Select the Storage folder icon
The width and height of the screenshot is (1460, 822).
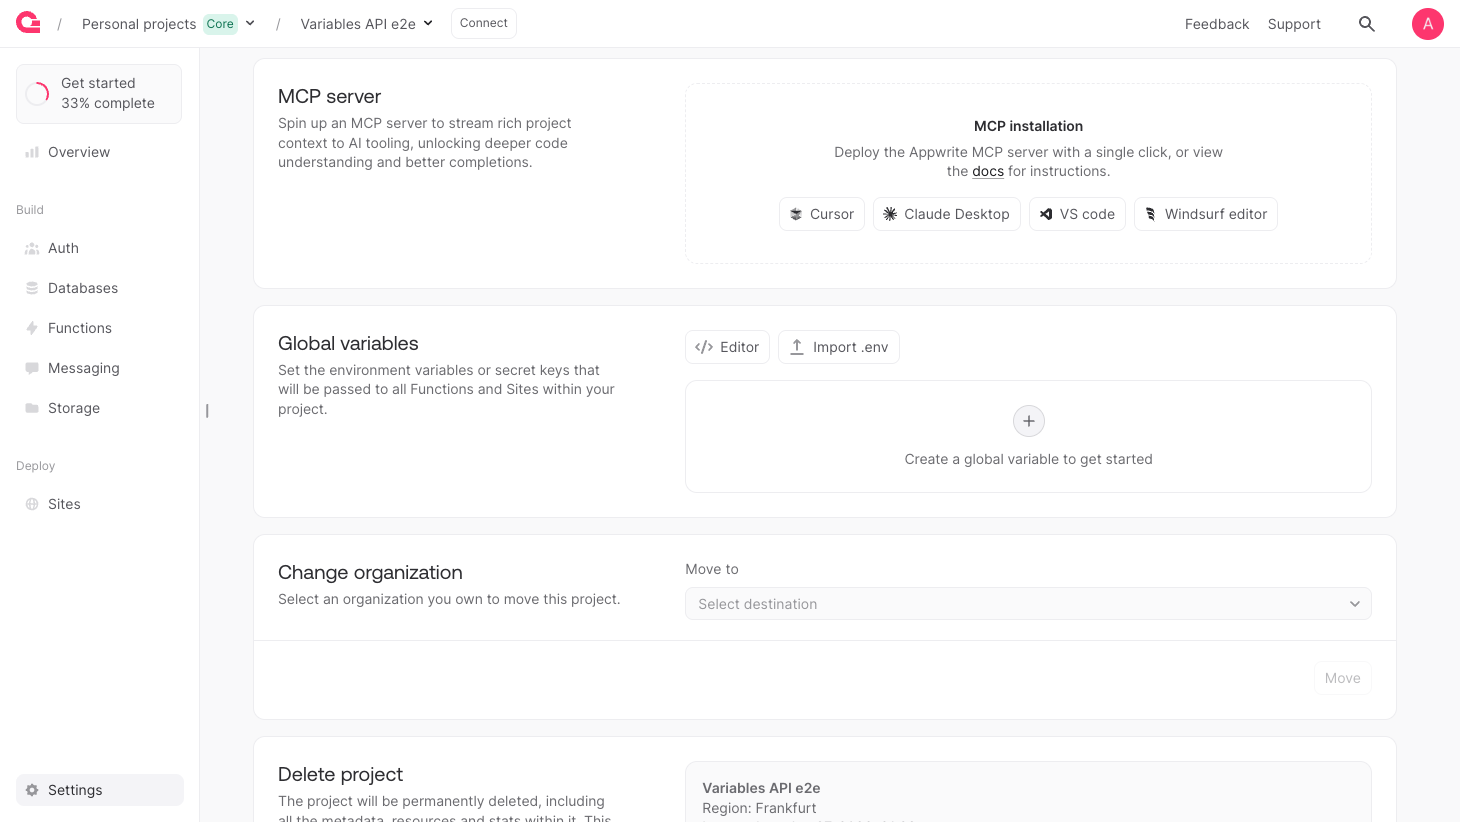click(x=33, y=408)
